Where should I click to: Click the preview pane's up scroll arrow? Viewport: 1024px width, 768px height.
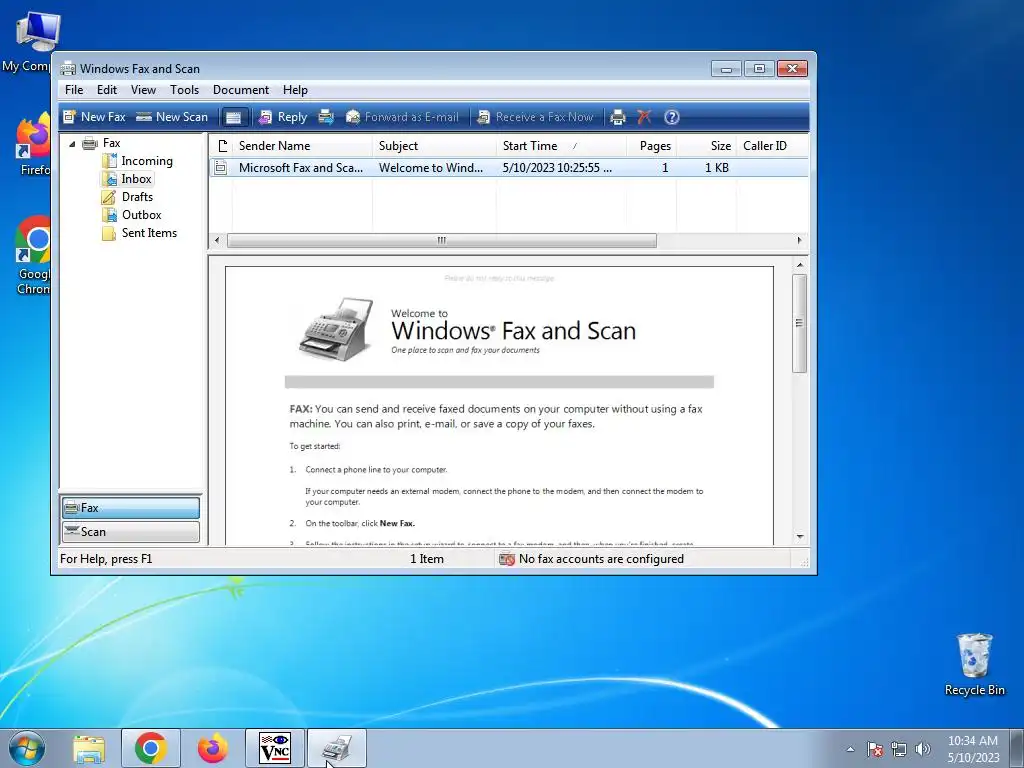tap(799, 264)
